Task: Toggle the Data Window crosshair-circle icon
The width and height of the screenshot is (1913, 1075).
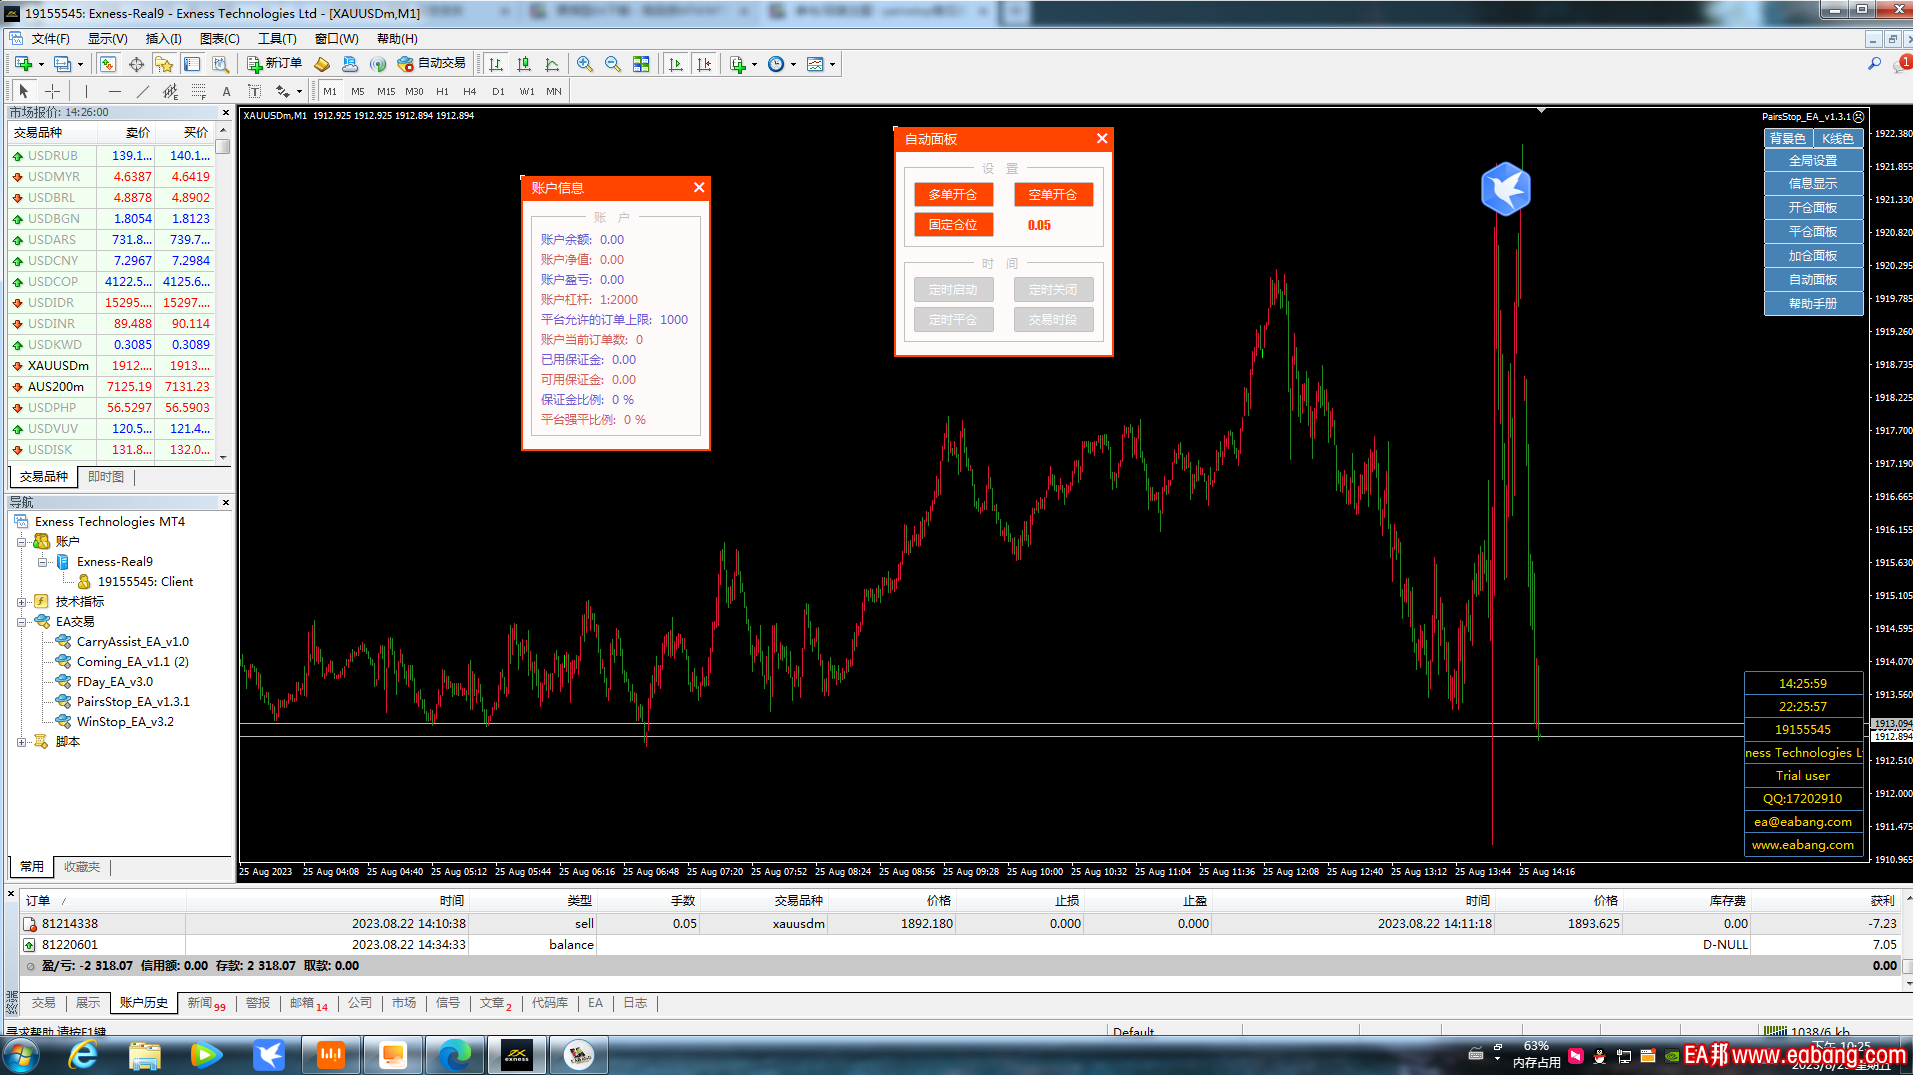Action: tap(136, 64)
